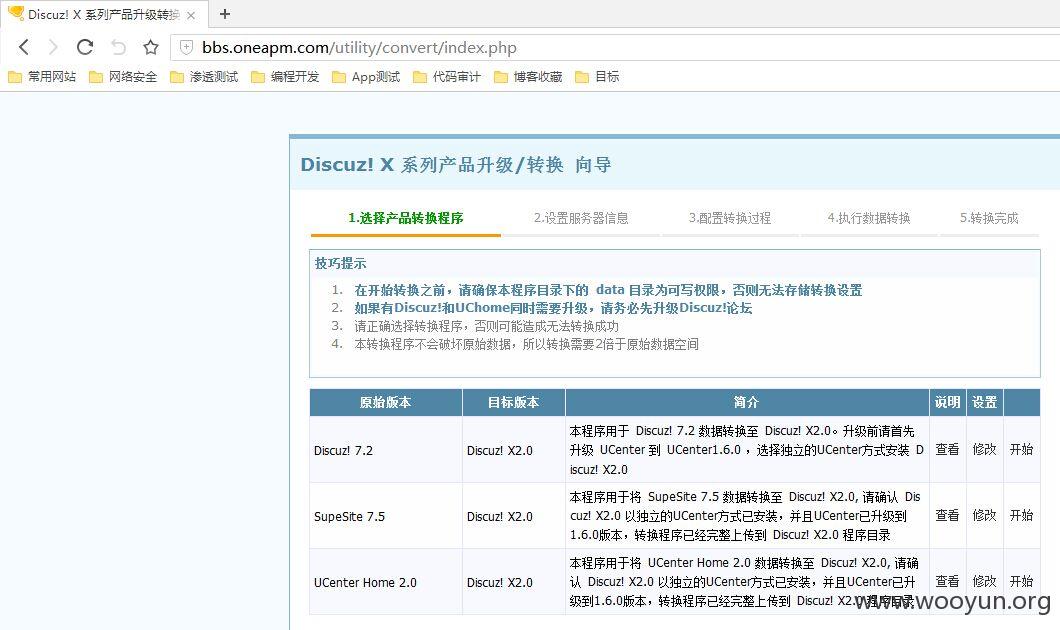The width and height of the screenshot is (1060, 630).
Task: Click tip 3 about choosing correct program
Action: coord(487,326)
